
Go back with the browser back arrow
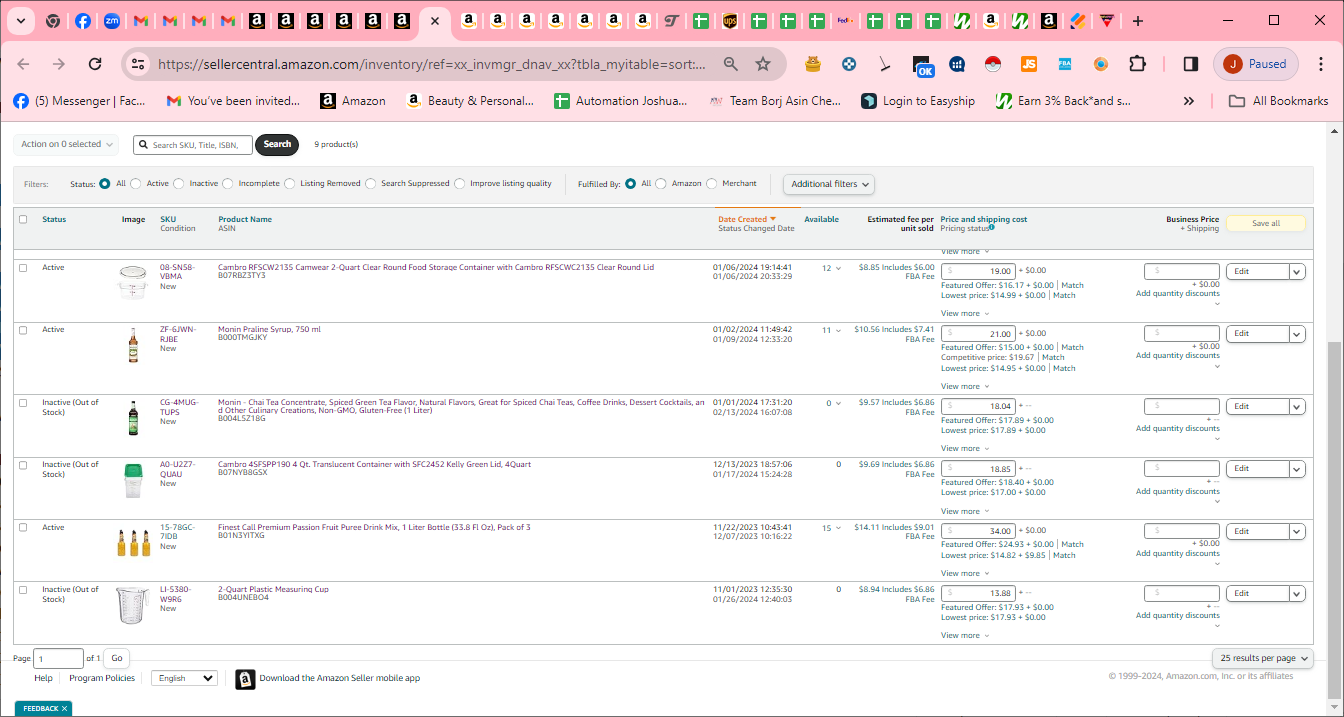coord(24,64)
